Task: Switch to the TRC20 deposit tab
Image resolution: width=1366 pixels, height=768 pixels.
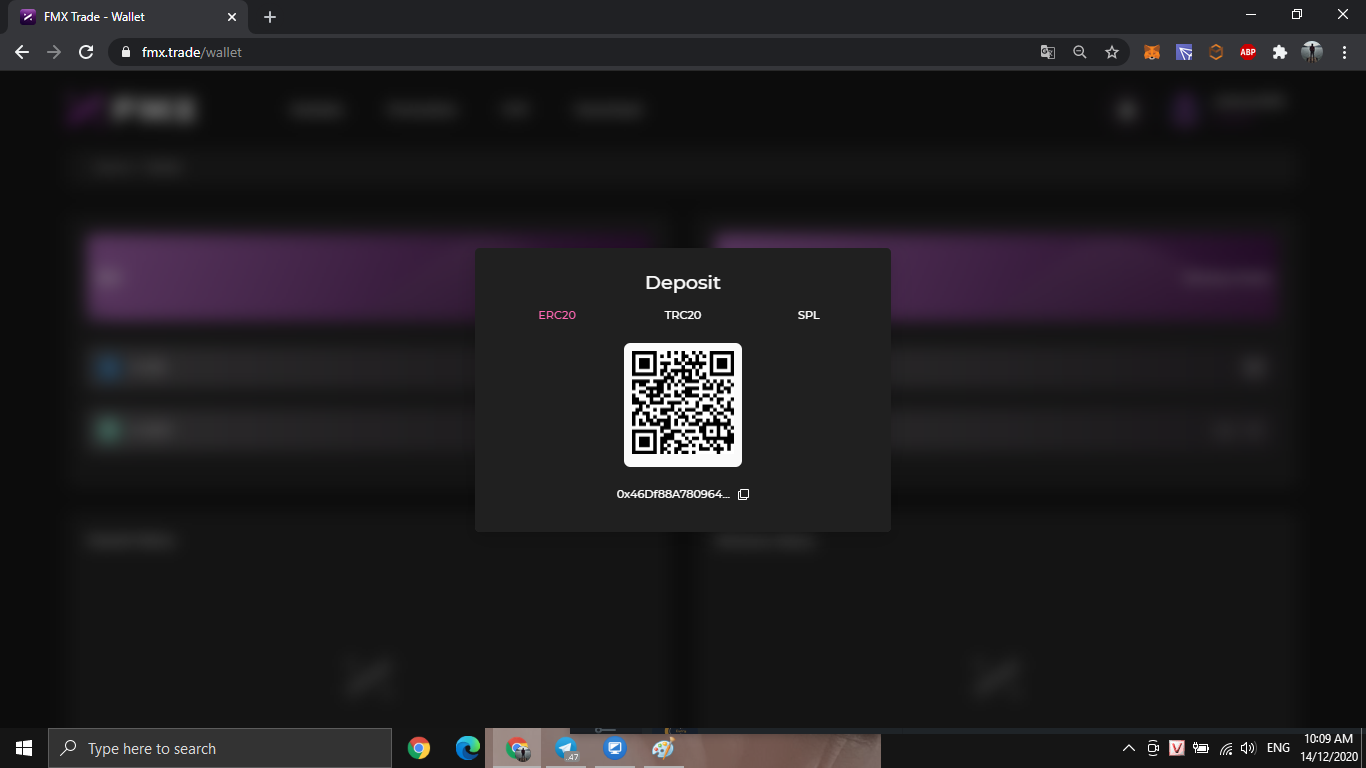Action: pyautogui.click(x=683, y=315)
